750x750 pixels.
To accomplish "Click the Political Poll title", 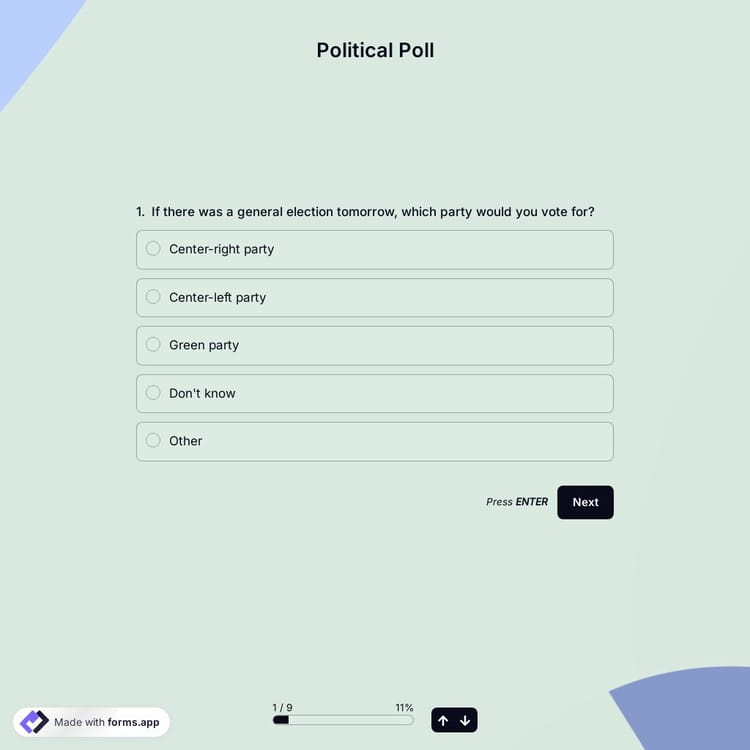I will click(375, 50).
